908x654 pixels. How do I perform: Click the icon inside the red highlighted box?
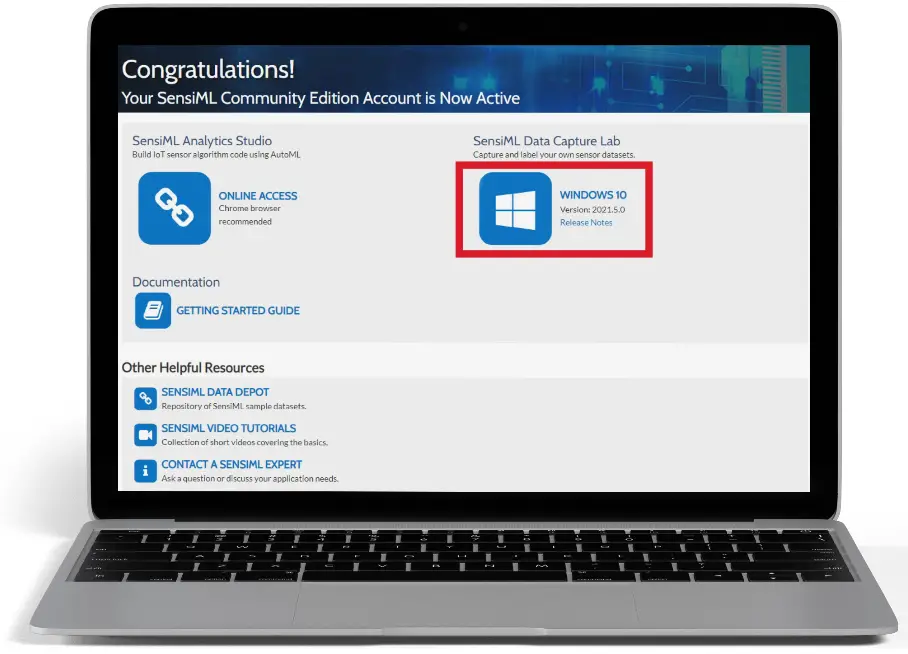[x=515, y=208]
